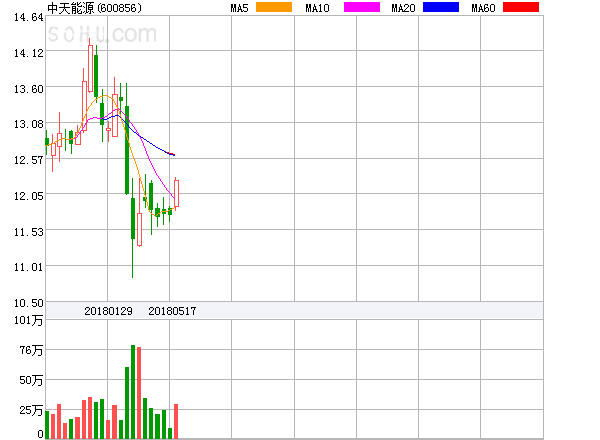Screen dimensions: 600x440
Task: Select the MA5 legend label
Action: pyautogui.click(x=240, y=8)
